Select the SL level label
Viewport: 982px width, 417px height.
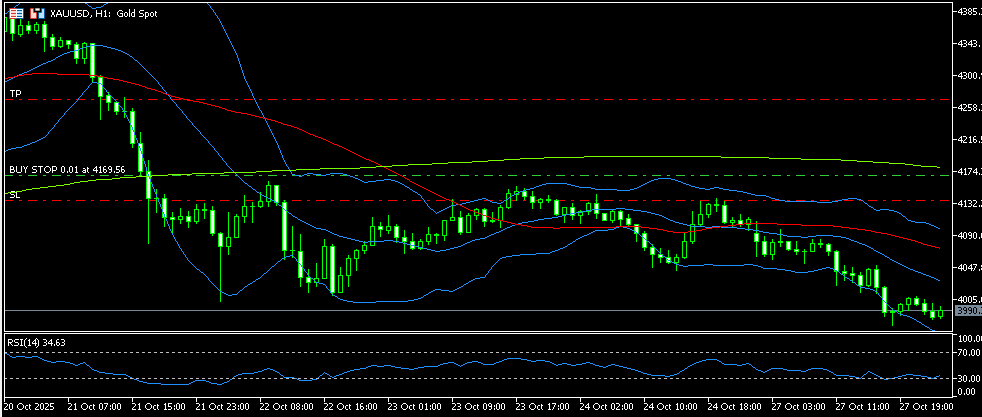pos(14,195)
